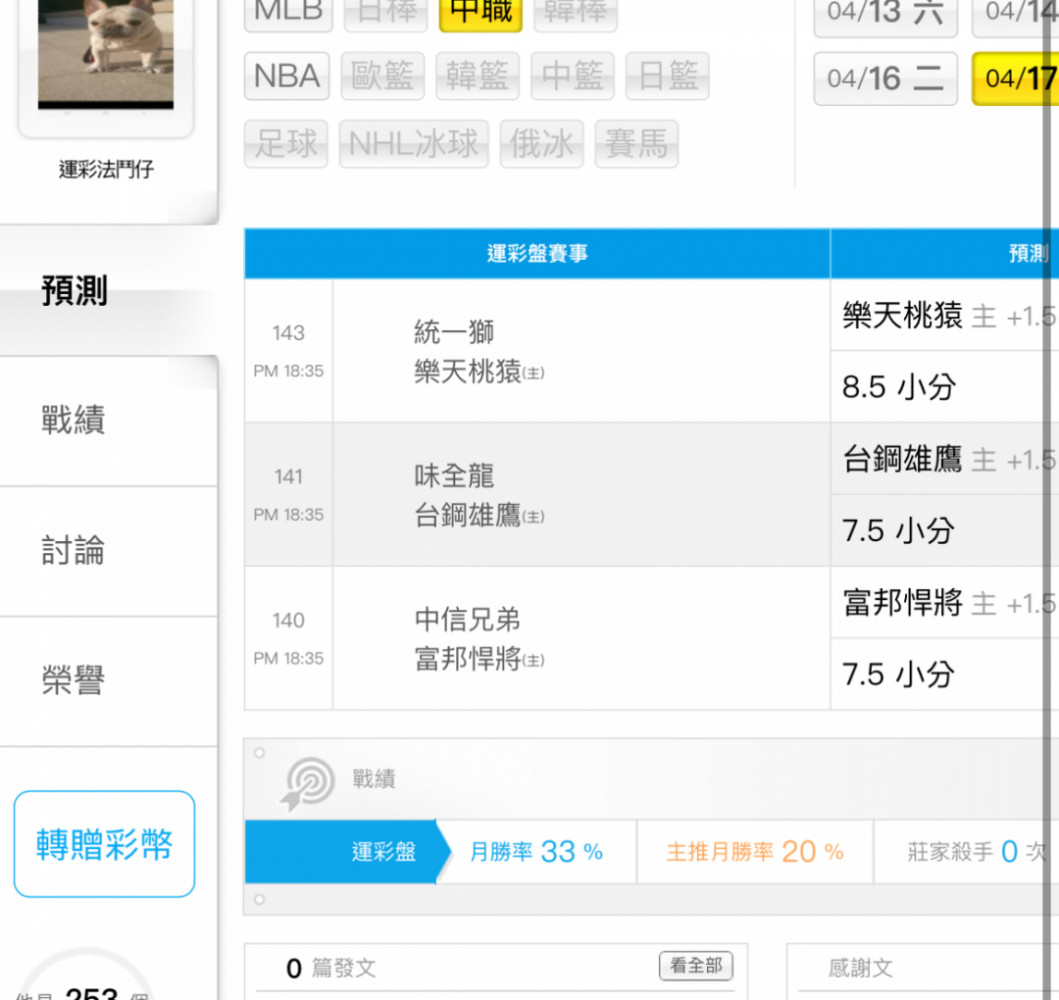The height and width of the screenshot is (1000, 1059).
Task: Select the 賽馬 category filter
Action: pos(637,144)
